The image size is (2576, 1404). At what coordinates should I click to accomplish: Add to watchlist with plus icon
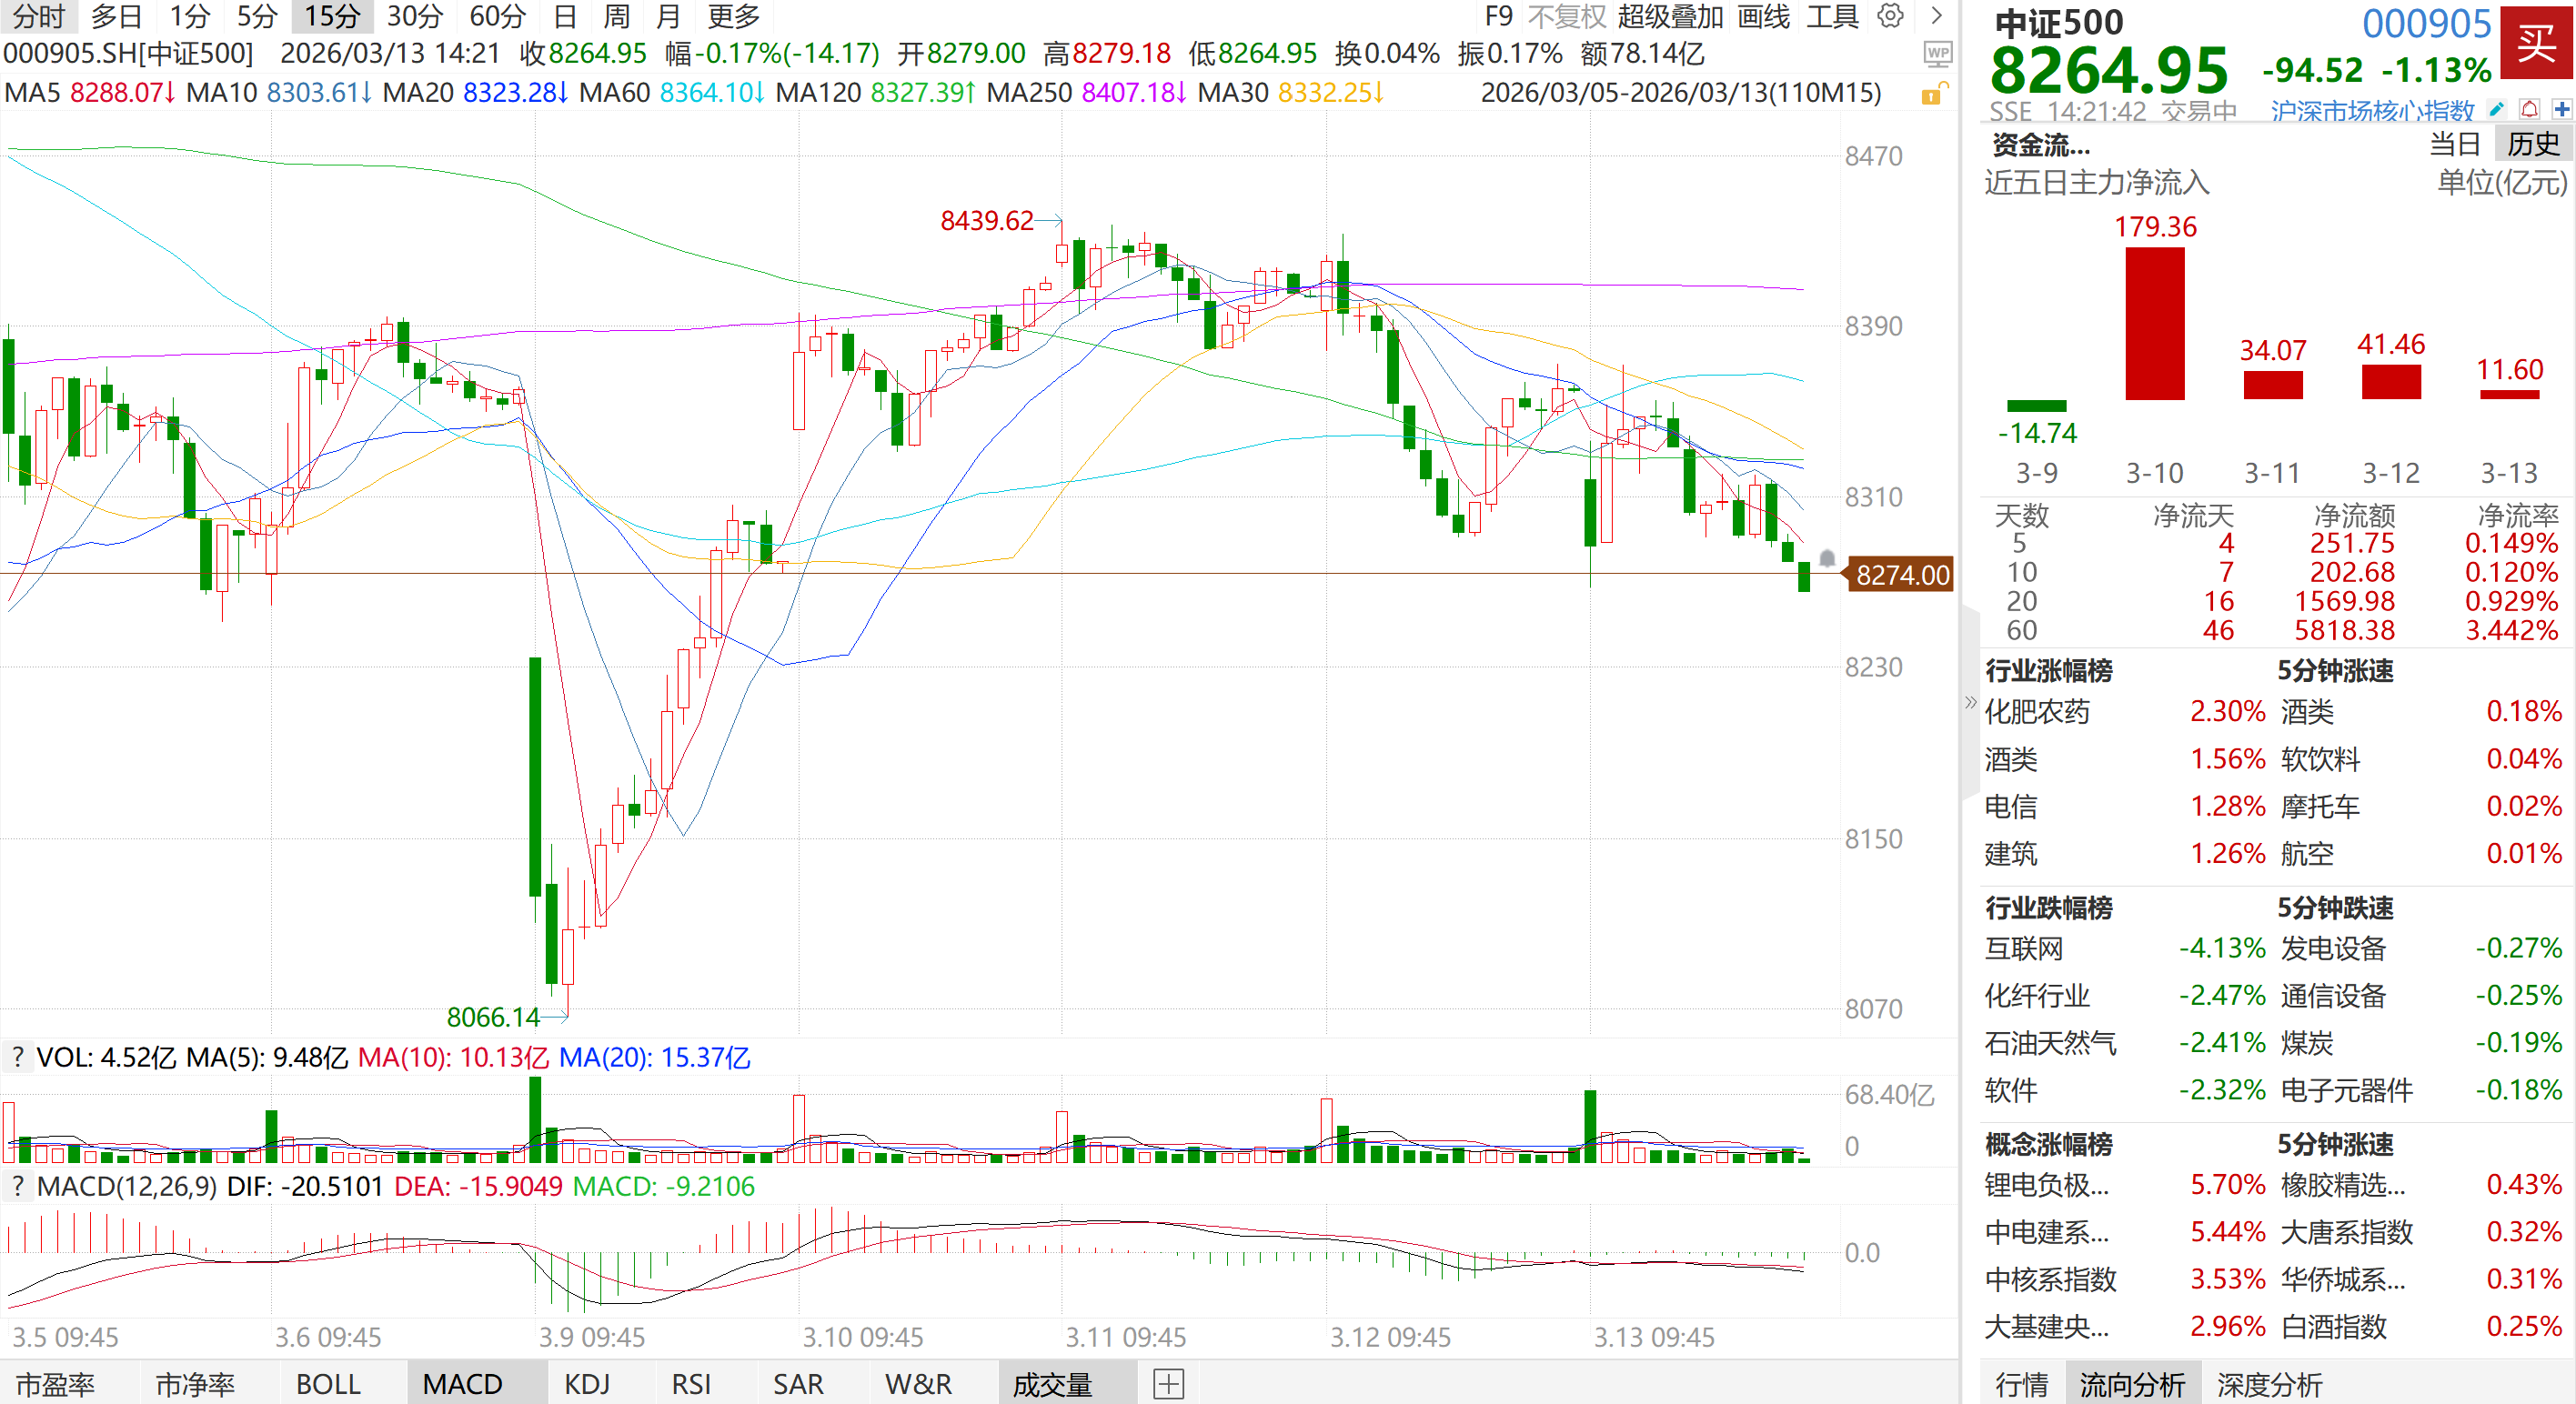coord(2561,109)
